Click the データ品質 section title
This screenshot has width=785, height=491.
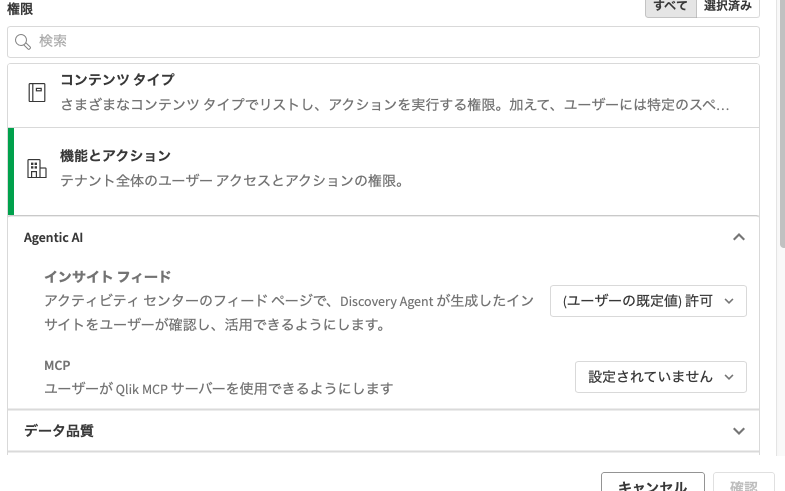click(59, 432)
